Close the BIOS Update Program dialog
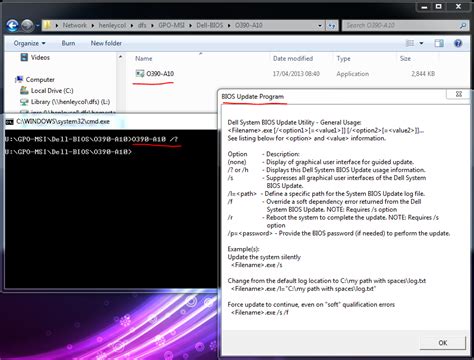The width and height of the screenshot is (474, 360). 459,94
